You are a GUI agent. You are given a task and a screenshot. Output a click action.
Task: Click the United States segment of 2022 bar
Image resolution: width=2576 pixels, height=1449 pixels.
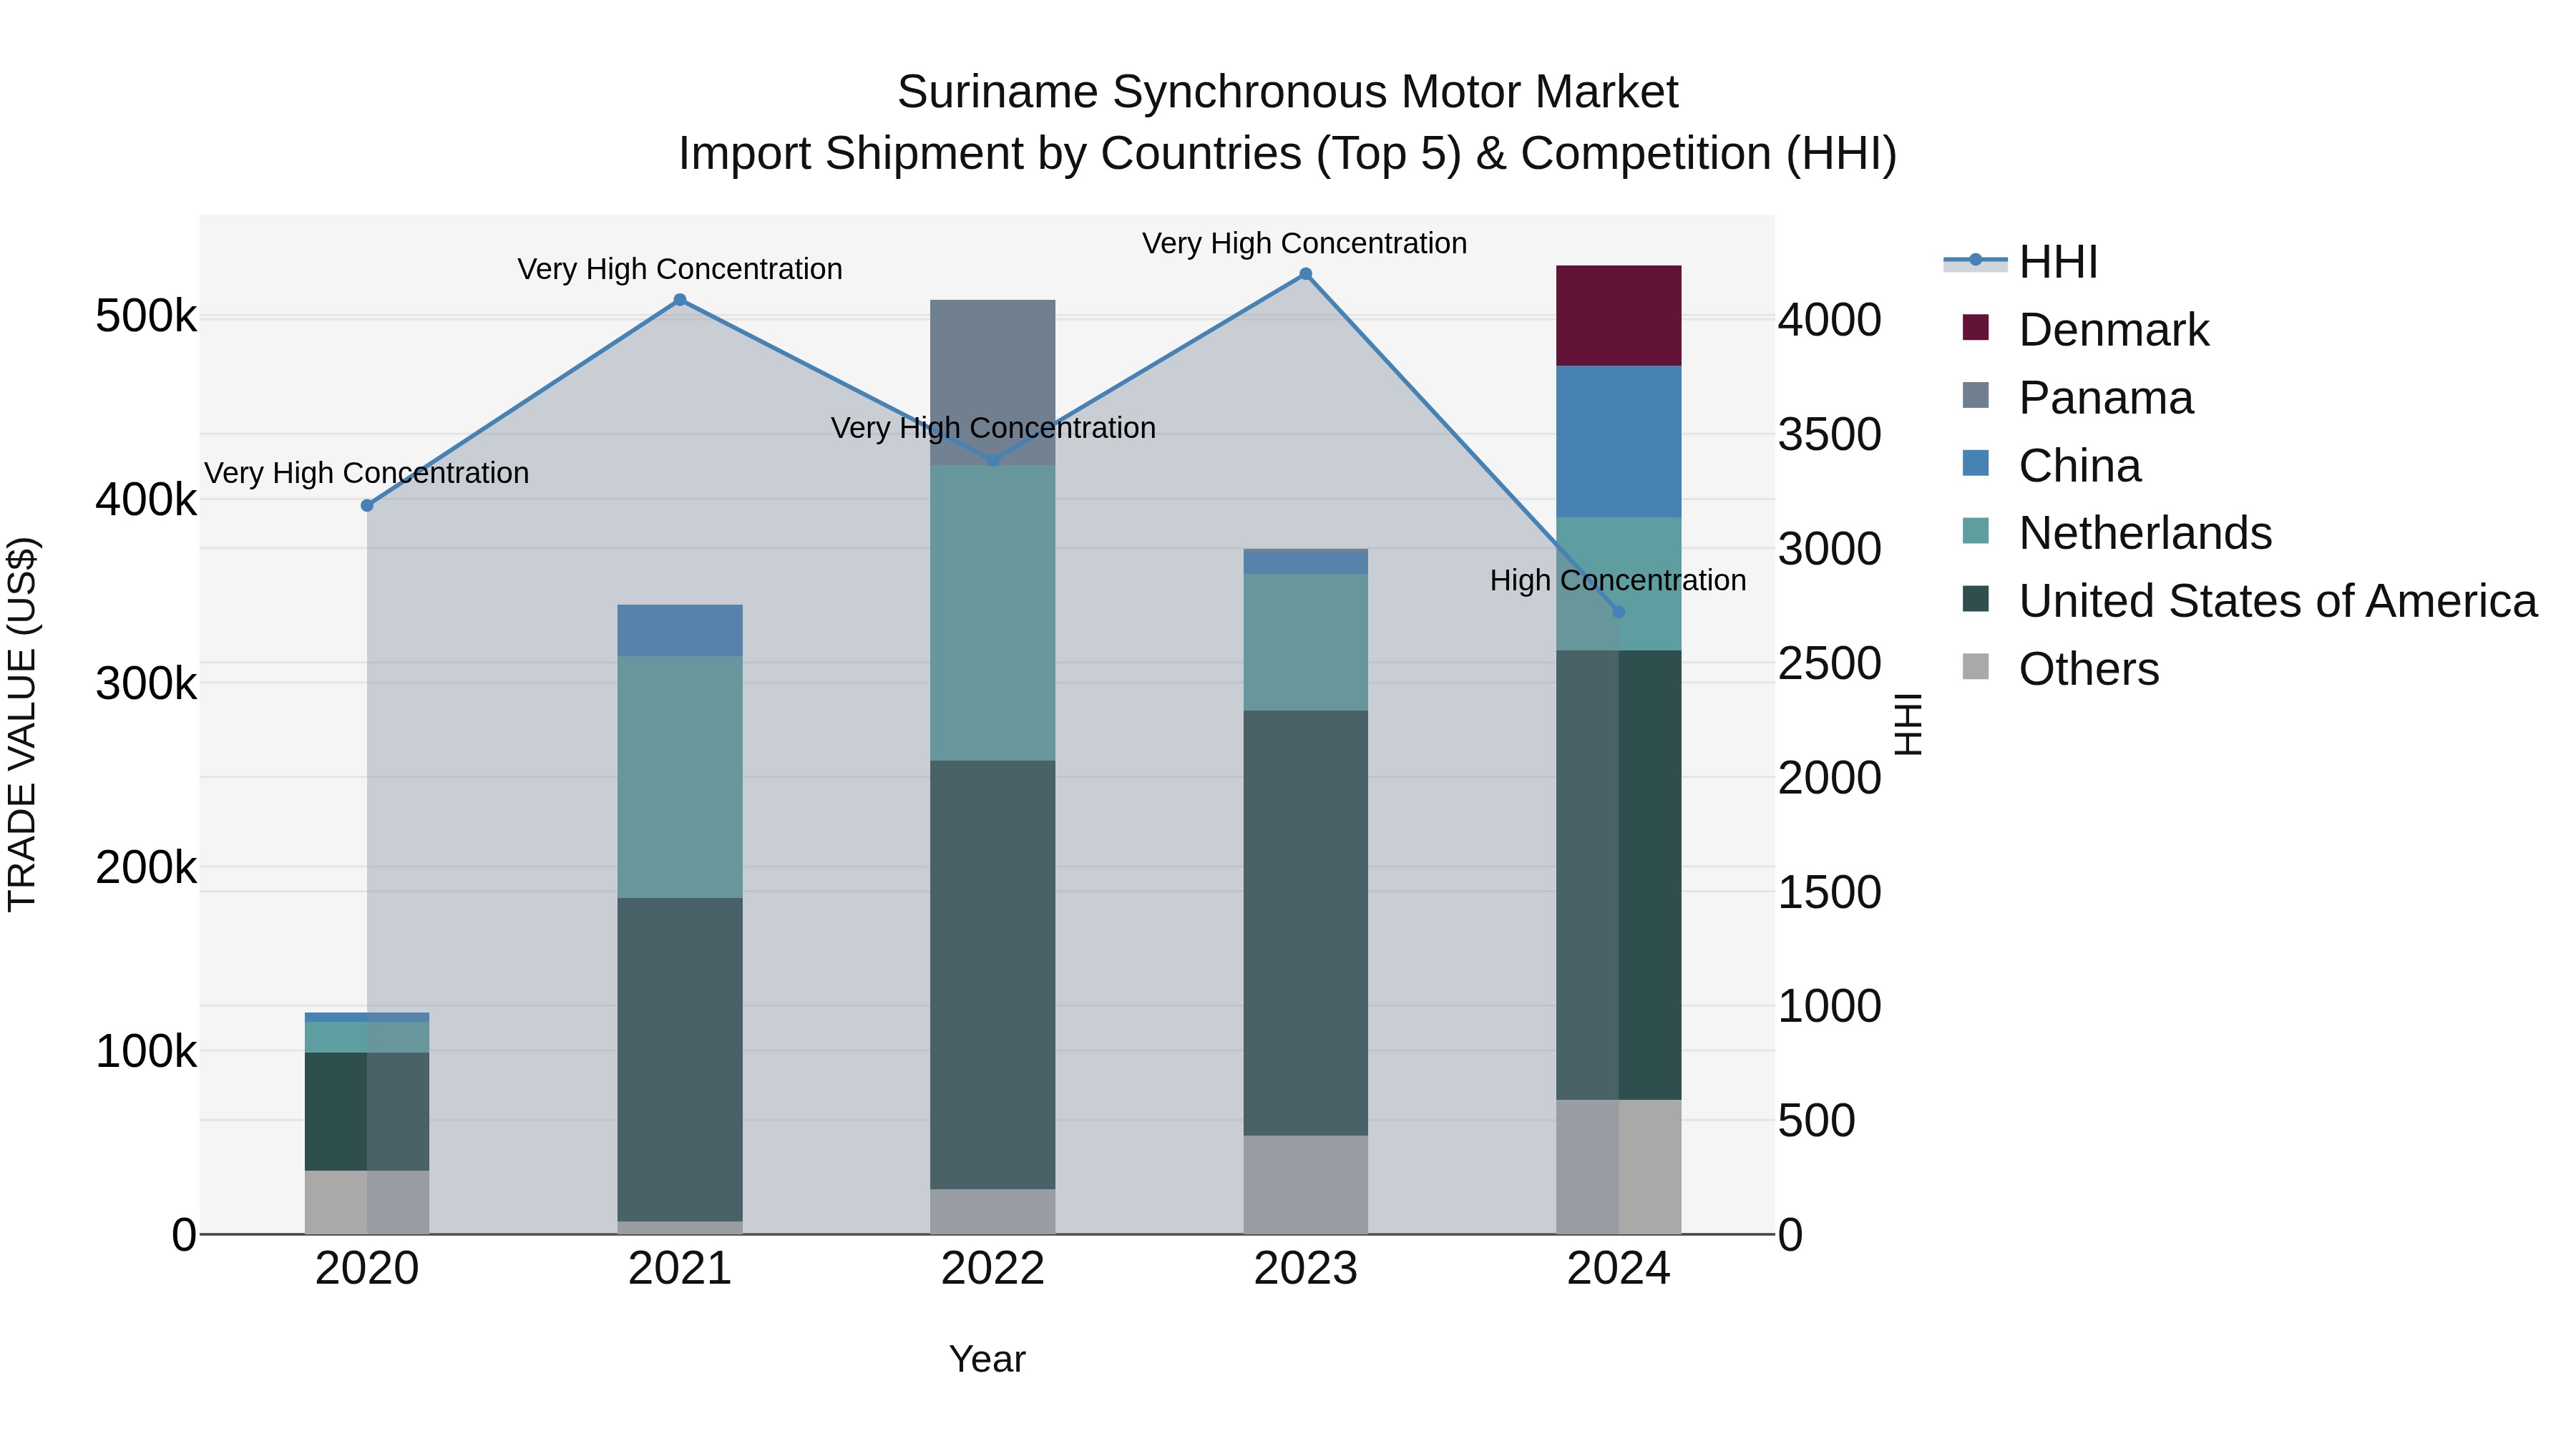(993, 975)
